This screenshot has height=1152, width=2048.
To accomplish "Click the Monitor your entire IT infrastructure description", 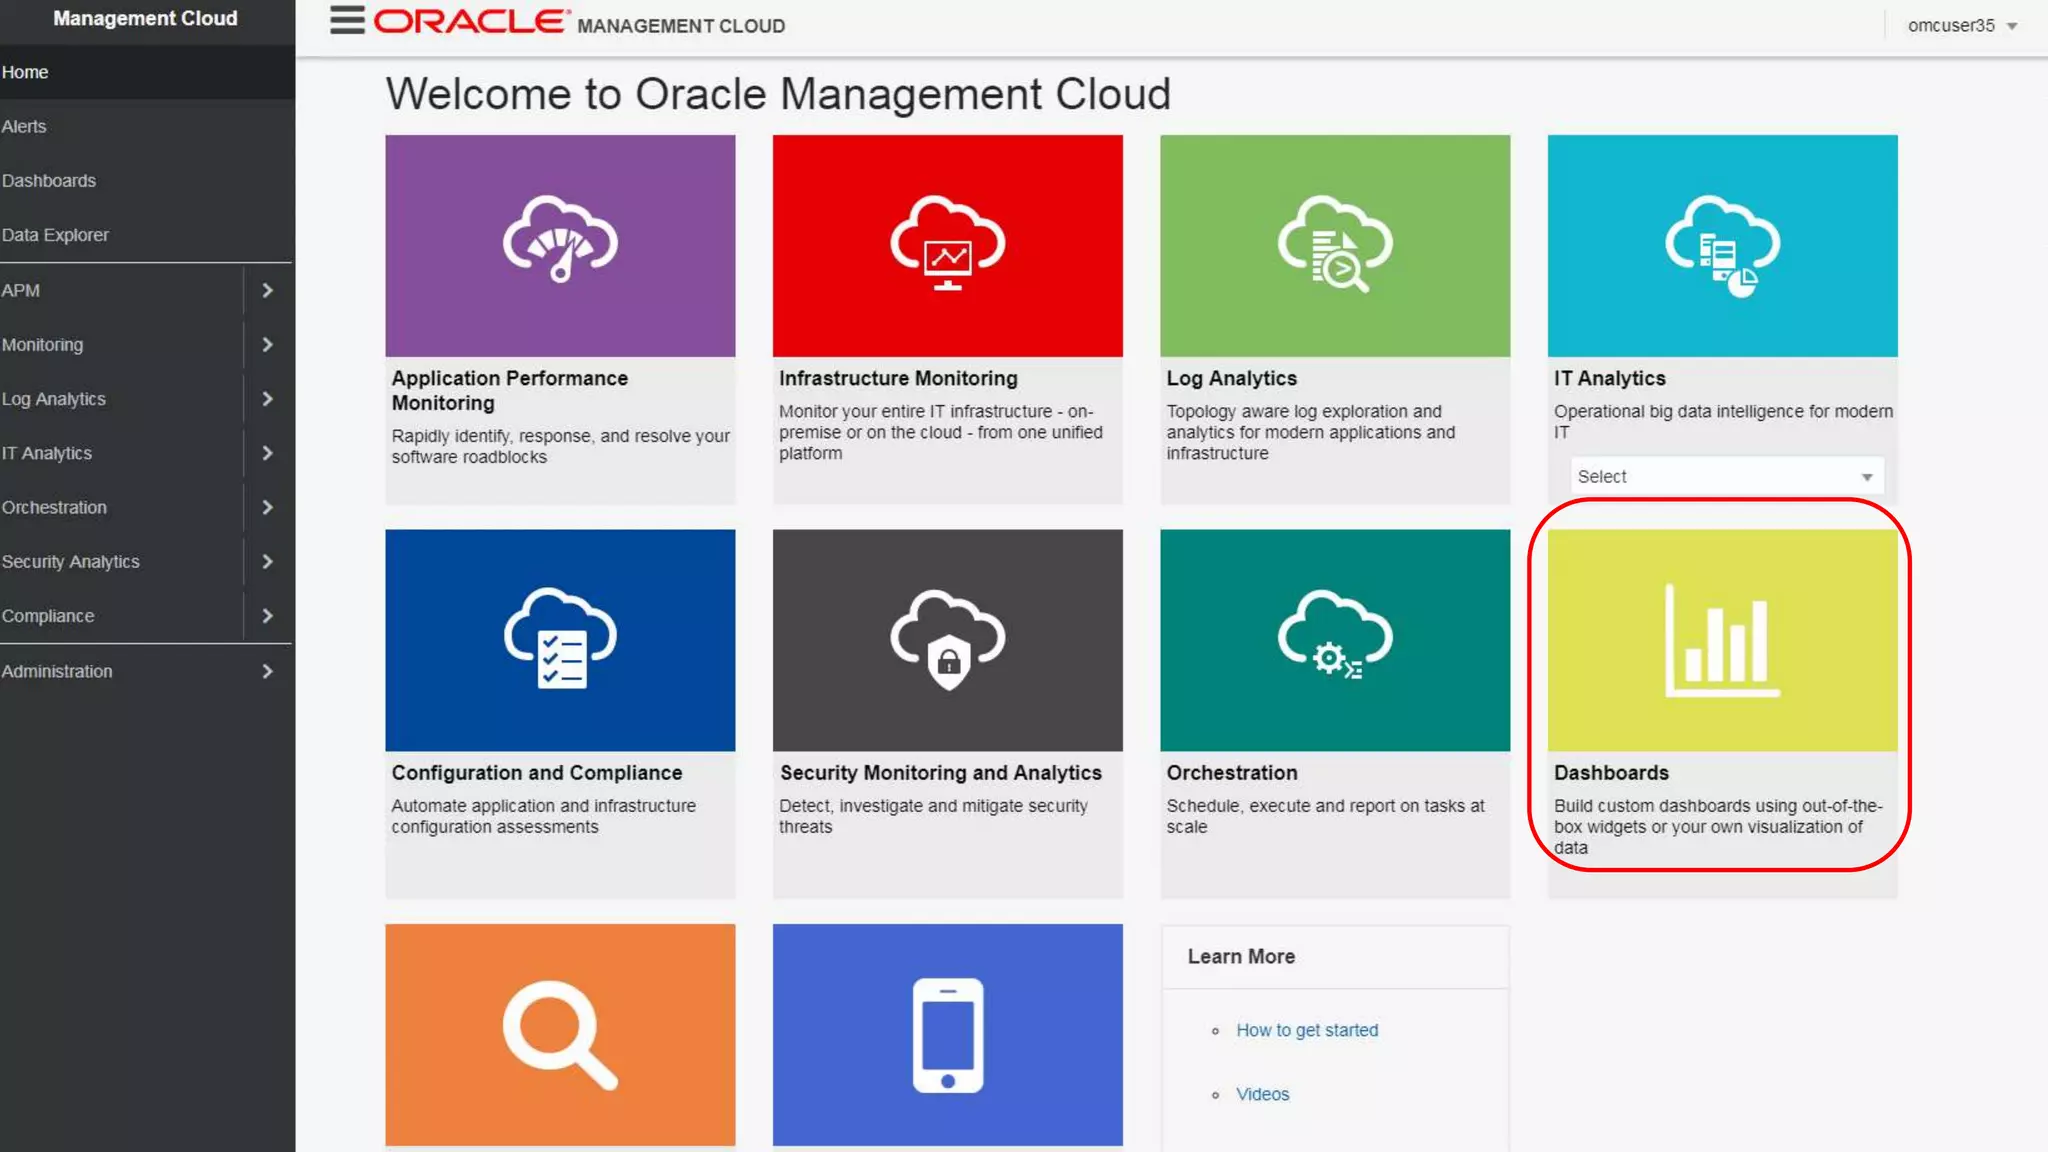I will (941, 432).
